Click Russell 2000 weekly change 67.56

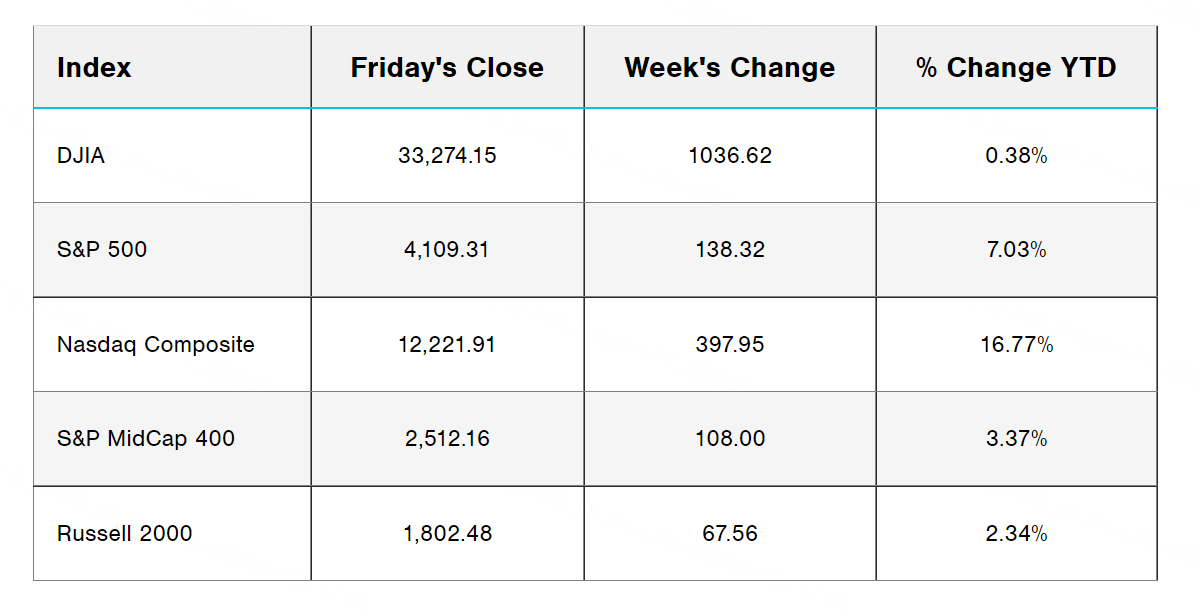coord(730,534)
